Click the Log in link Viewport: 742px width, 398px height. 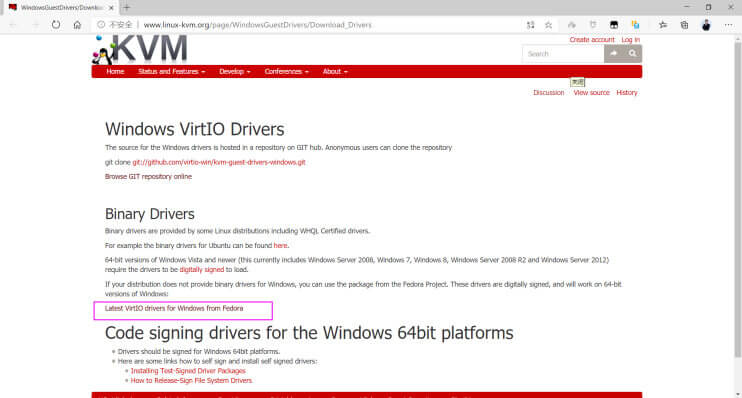click(630, 40)
